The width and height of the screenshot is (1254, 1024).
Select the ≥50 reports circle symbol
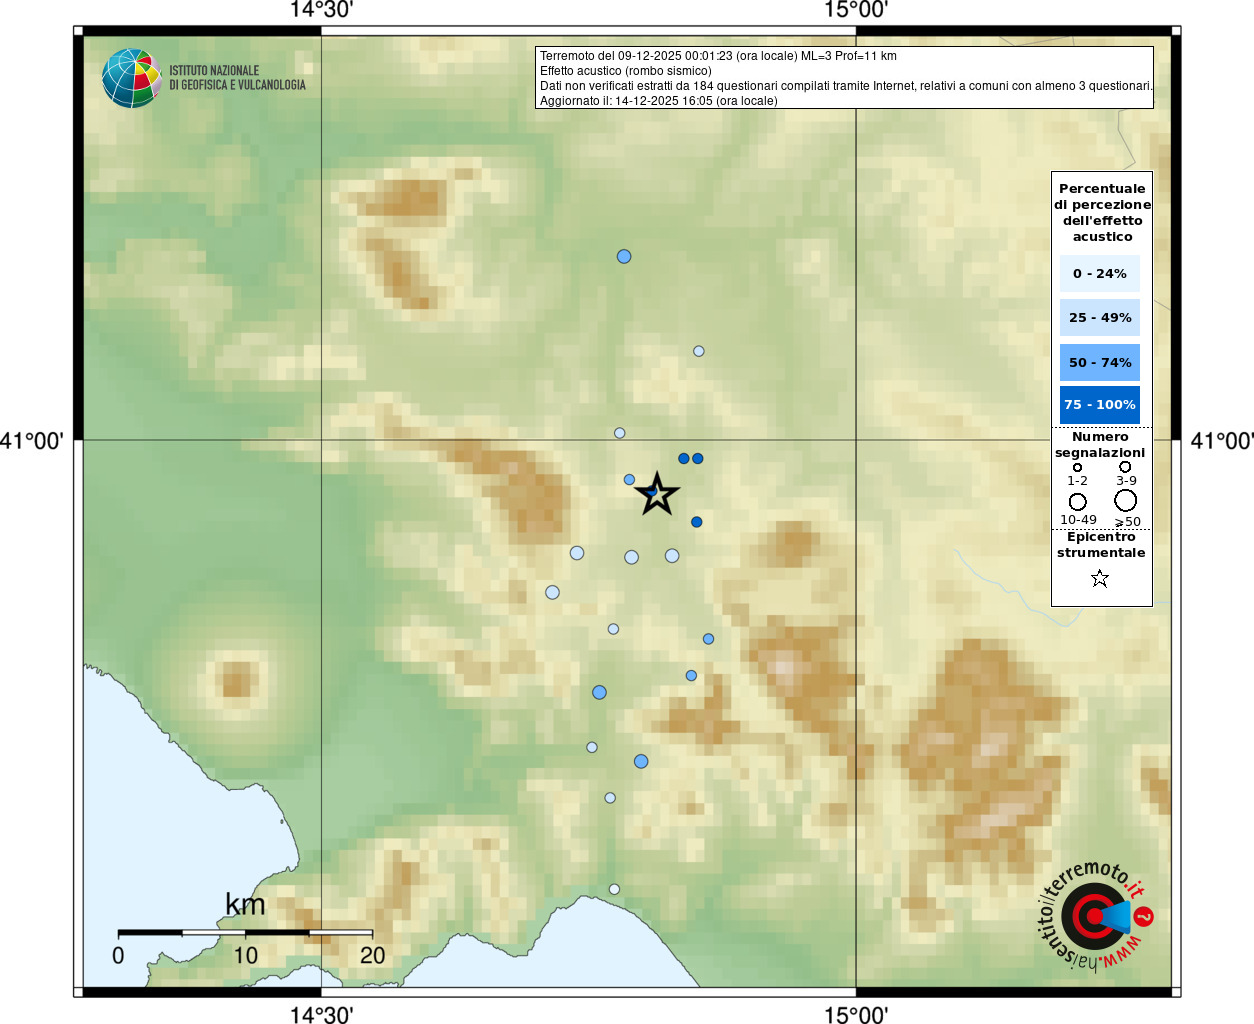1126,500
